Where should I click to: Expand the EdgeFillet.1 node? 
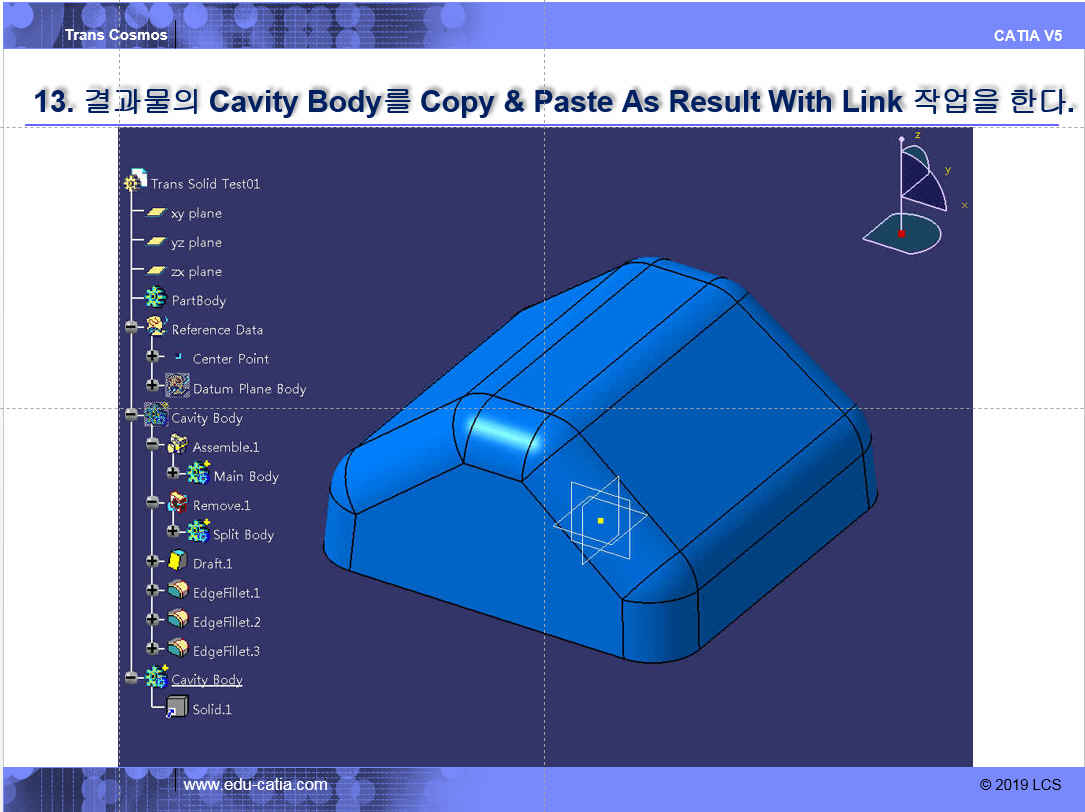pyautogui.click(x=153, y=590)
